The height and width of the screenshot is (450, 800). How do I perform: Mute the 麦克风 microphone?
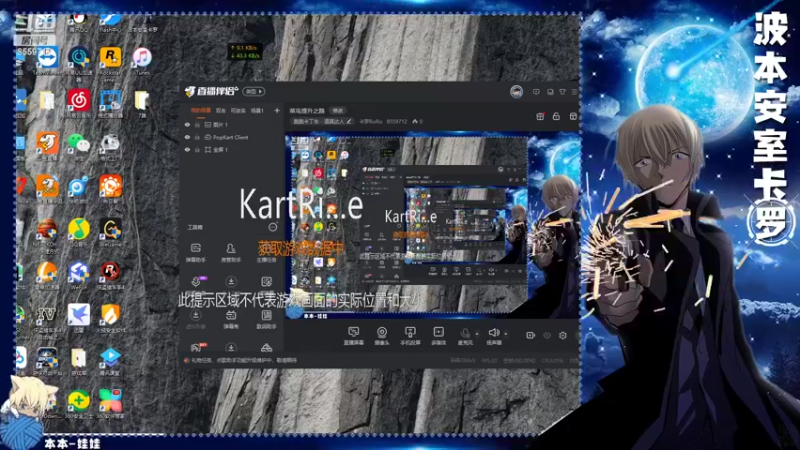coord(465,336)
